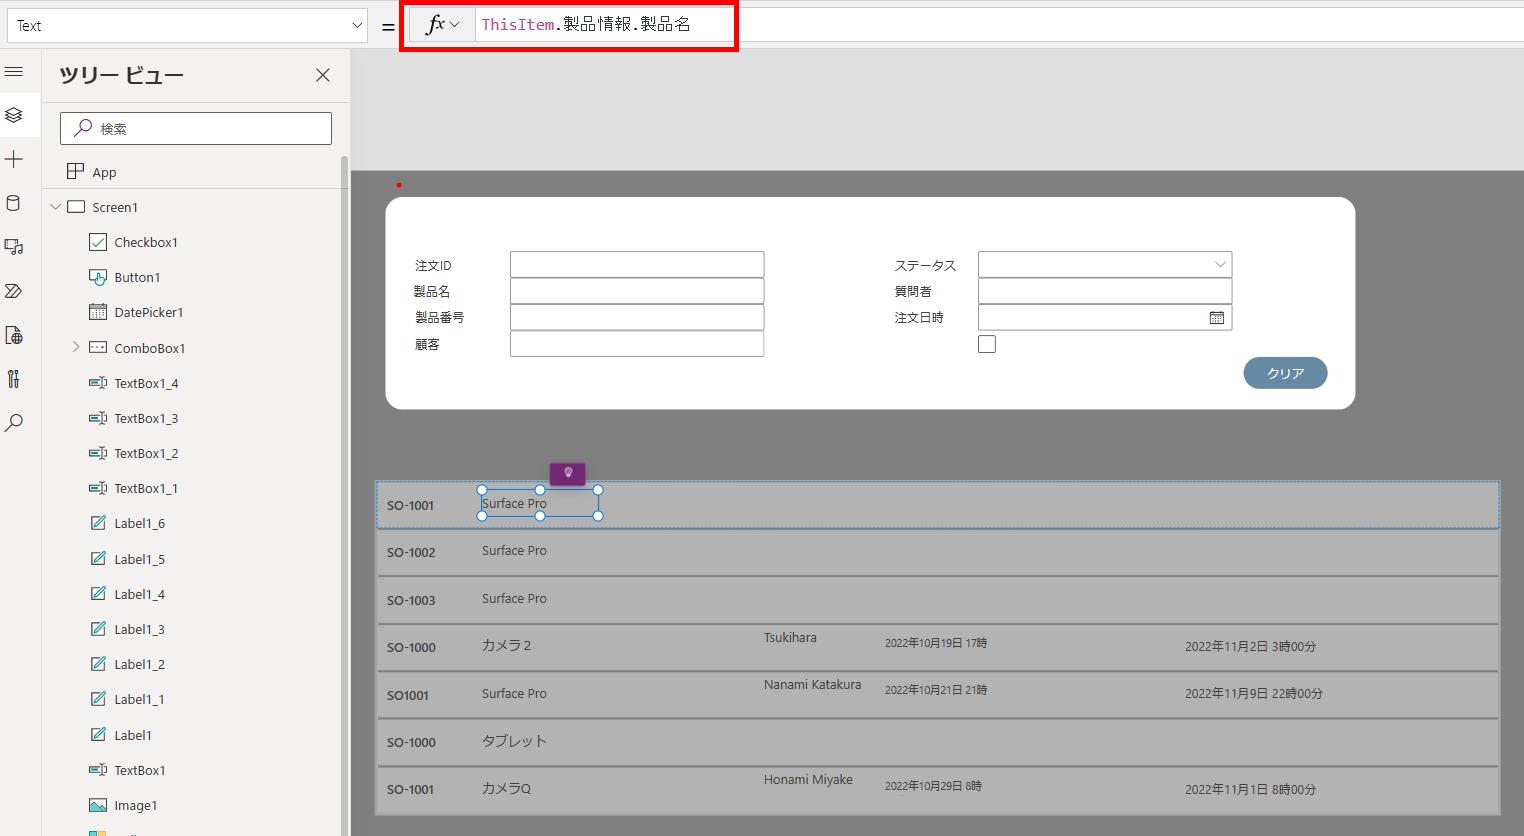Click the SO1001 order ID label
The image size is (1524, 836).
tap(408, 695)
